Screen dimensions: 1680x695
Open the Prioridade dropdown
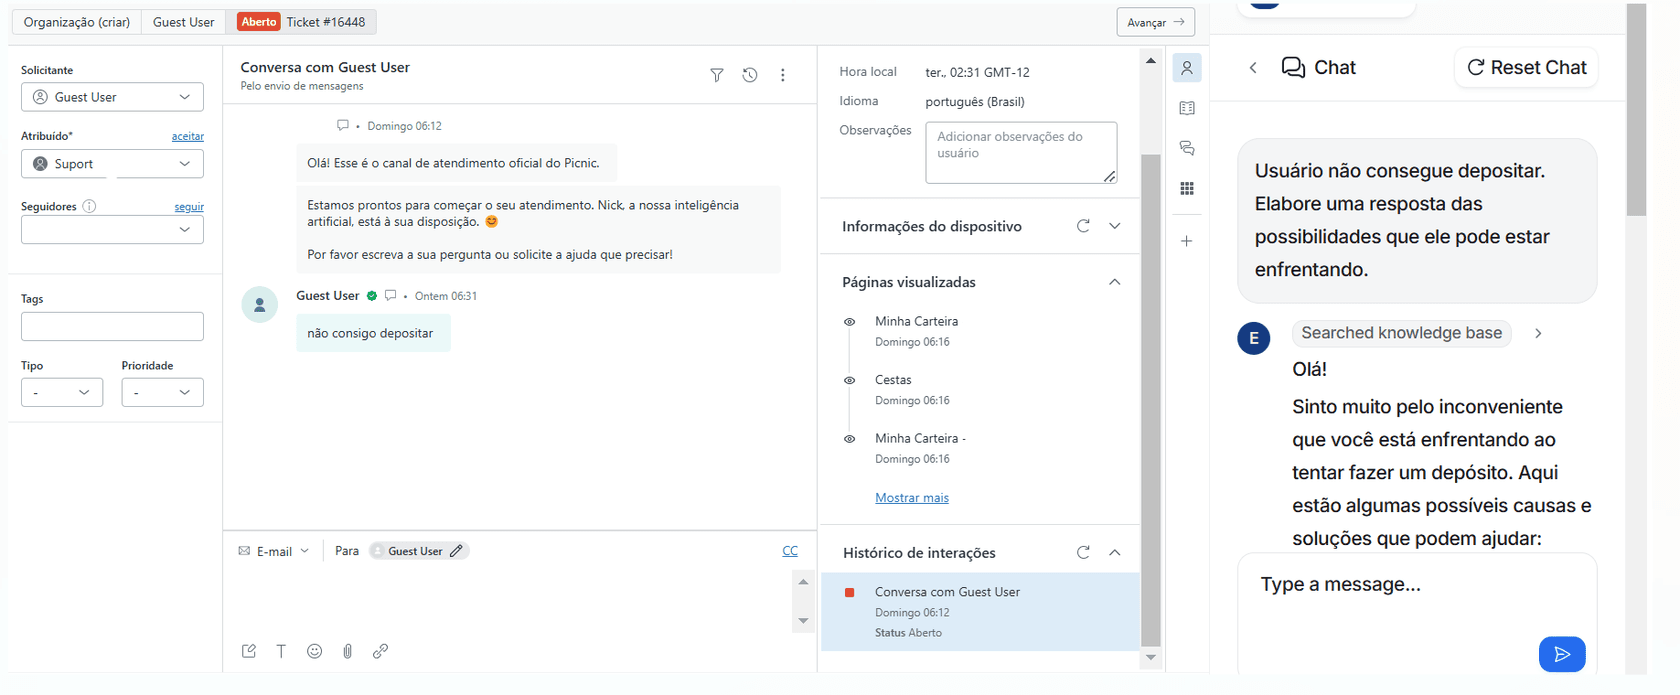tap(162, 392)
